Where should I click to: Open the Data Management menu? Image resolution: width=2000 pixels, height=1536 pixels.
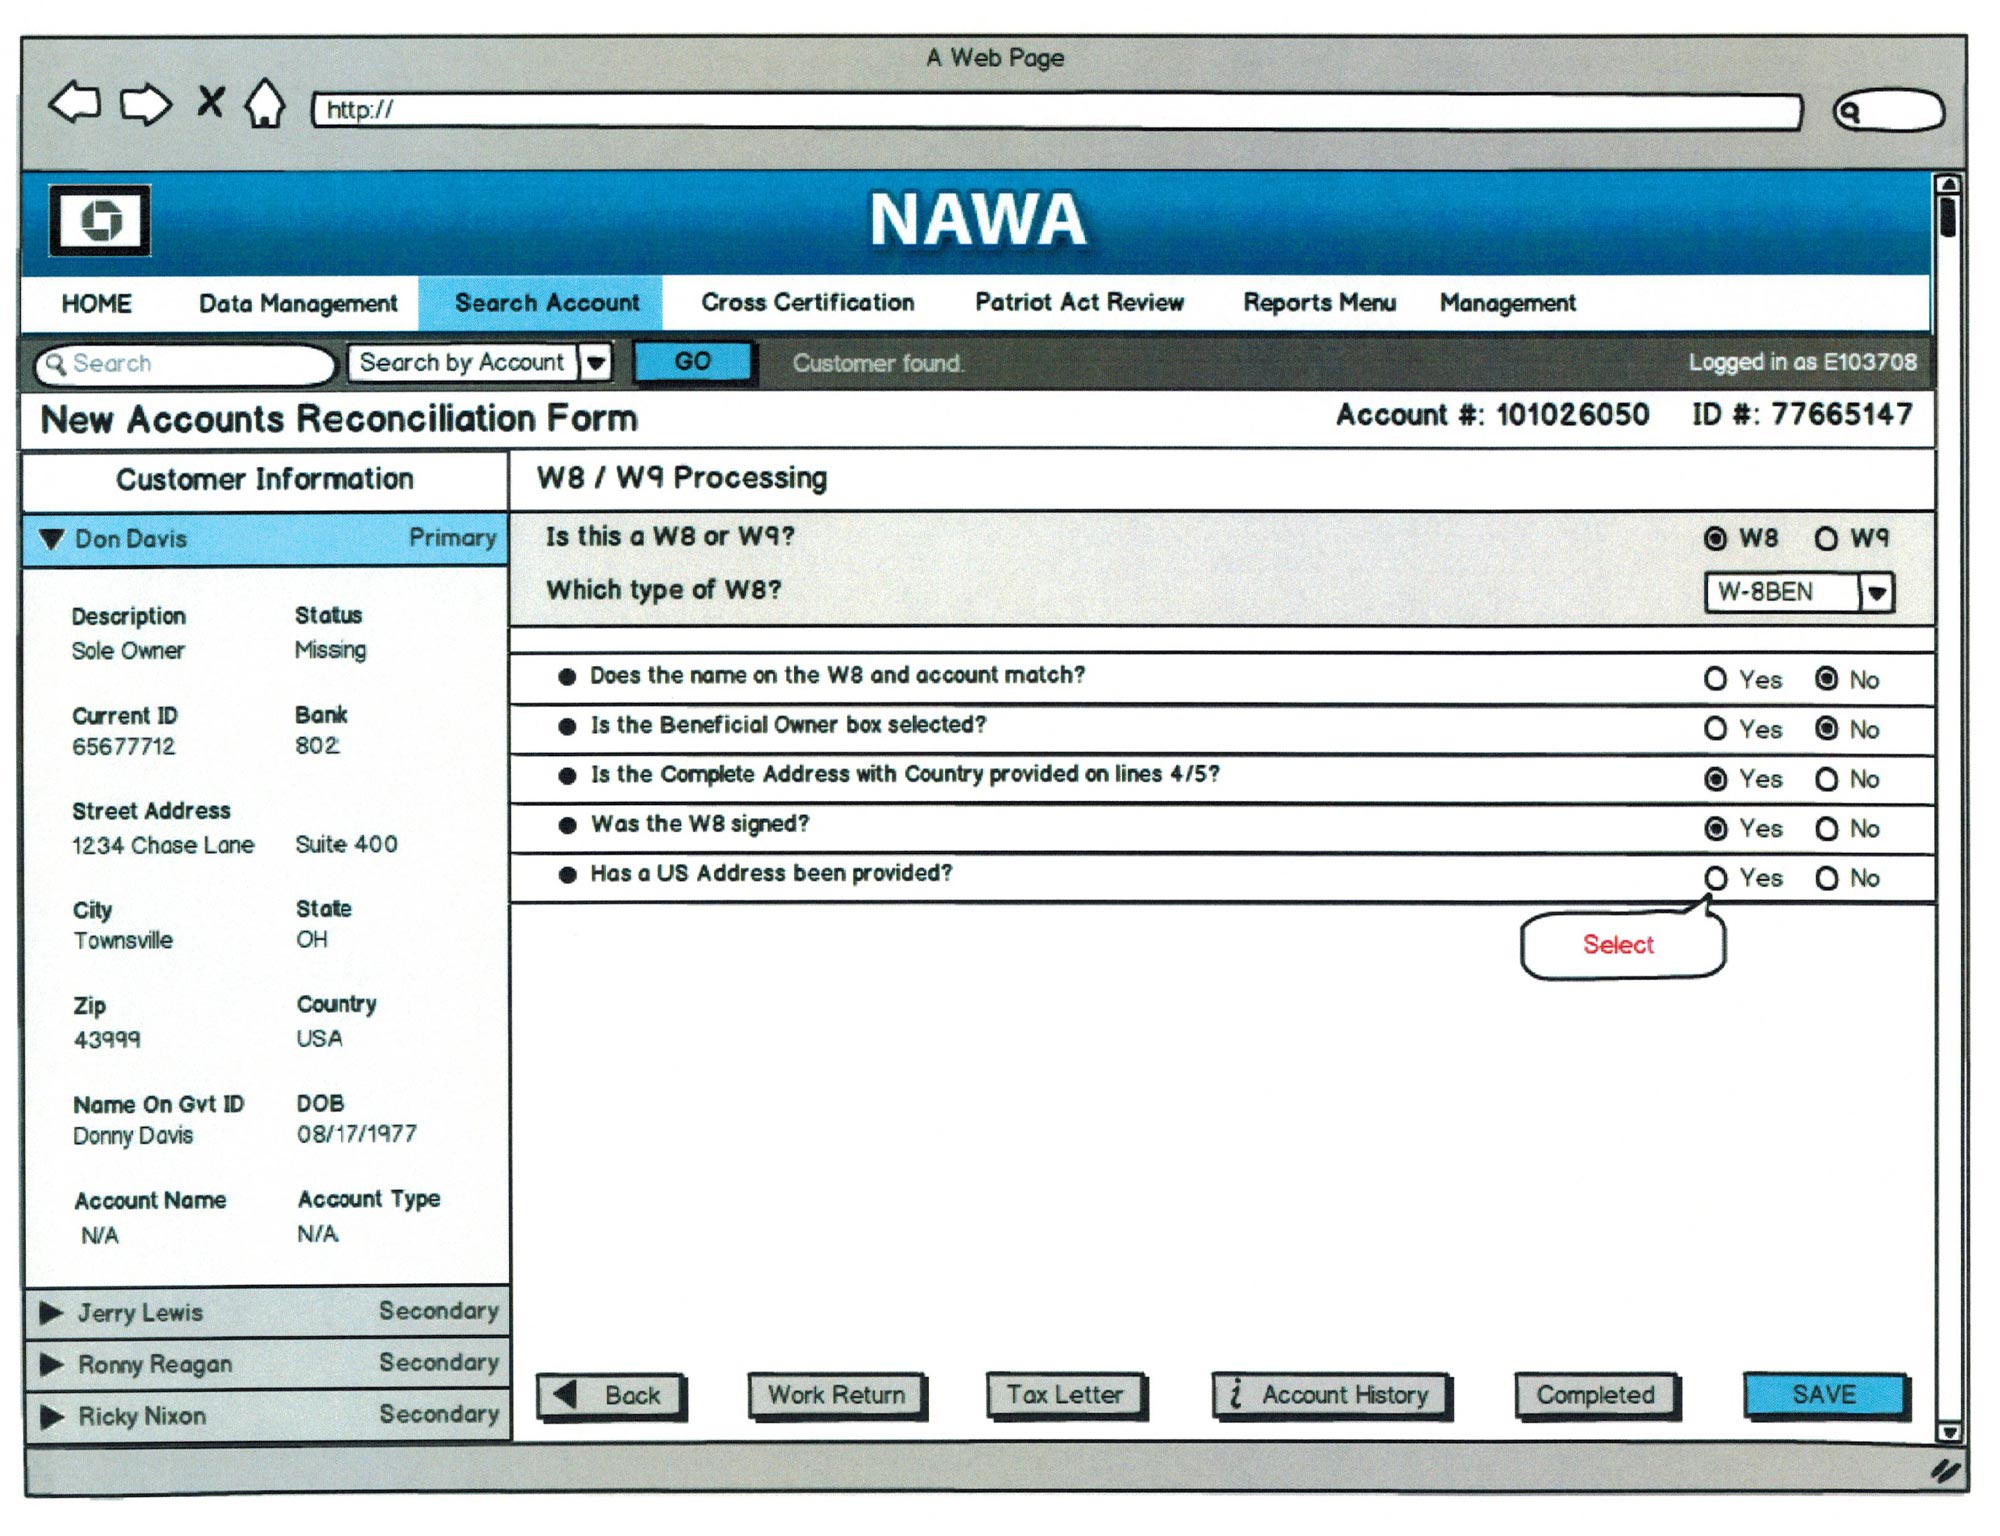(298, 304)
